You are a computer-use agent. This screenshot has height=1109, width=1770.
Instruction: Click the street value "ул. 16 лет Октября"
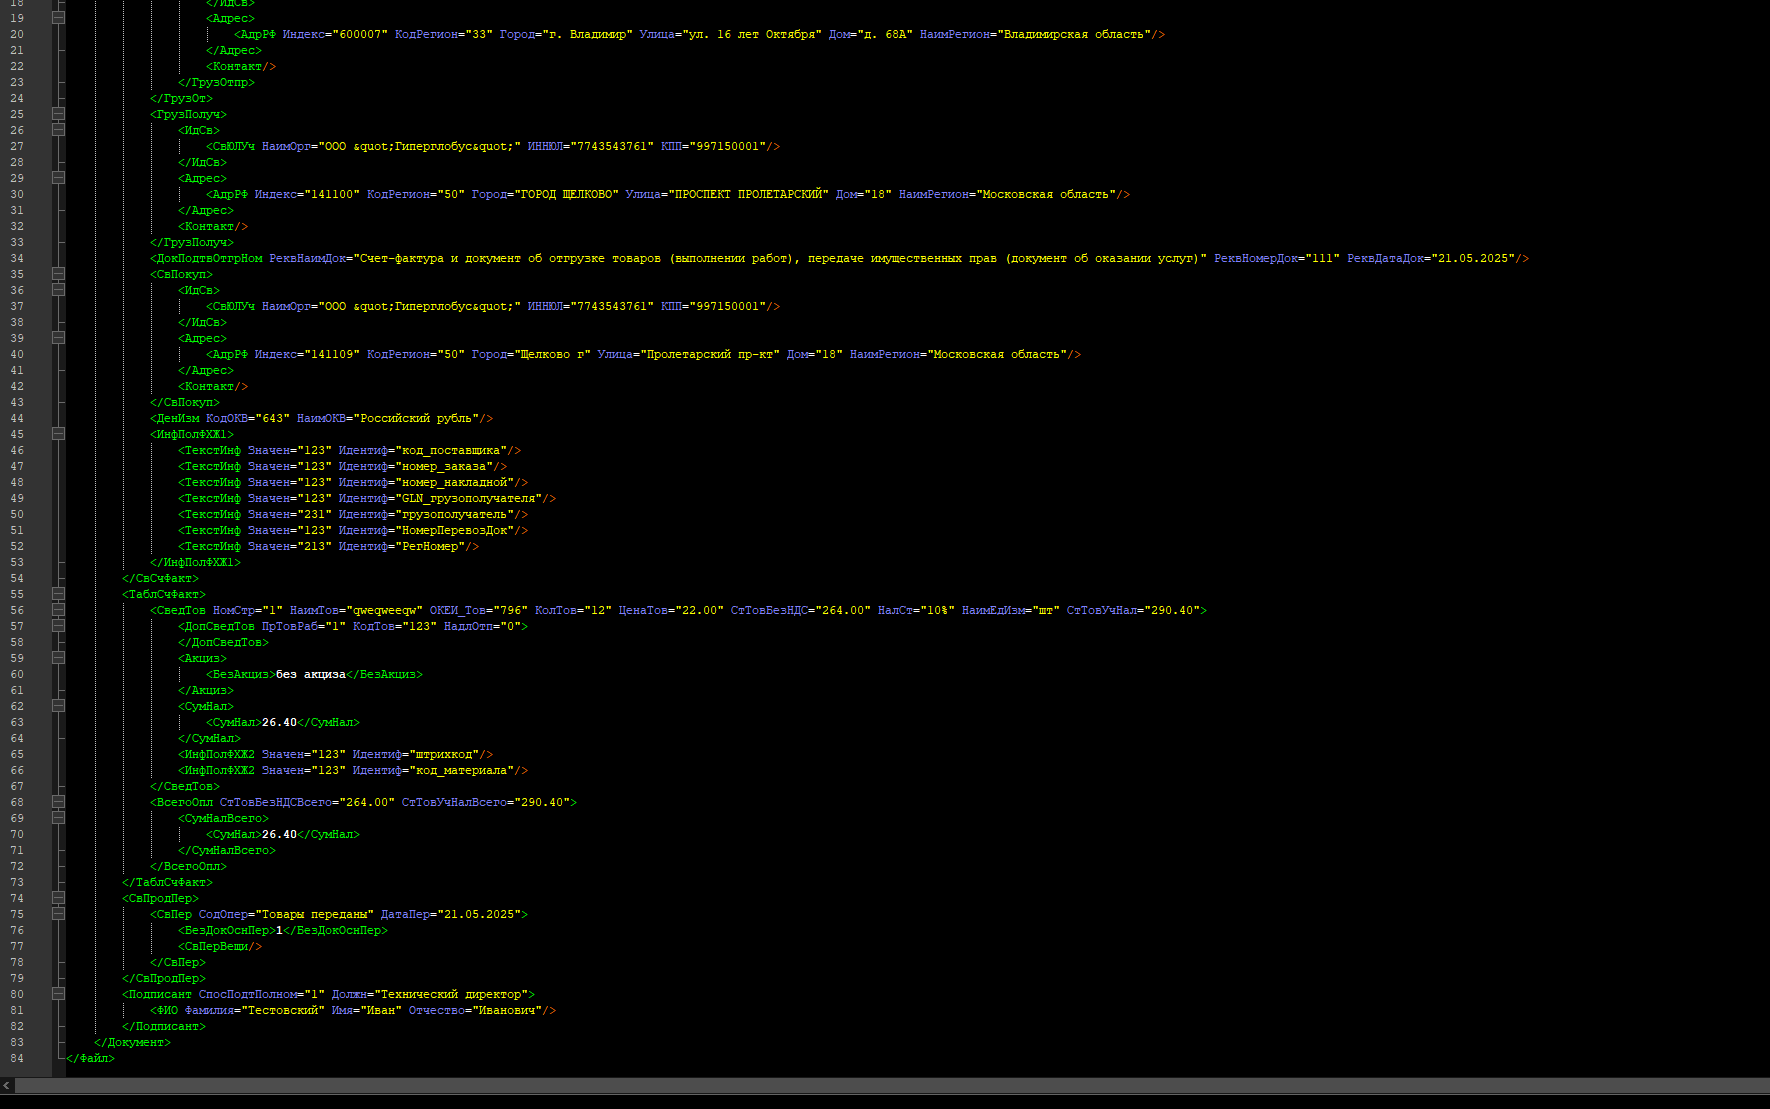pos(752,34)
